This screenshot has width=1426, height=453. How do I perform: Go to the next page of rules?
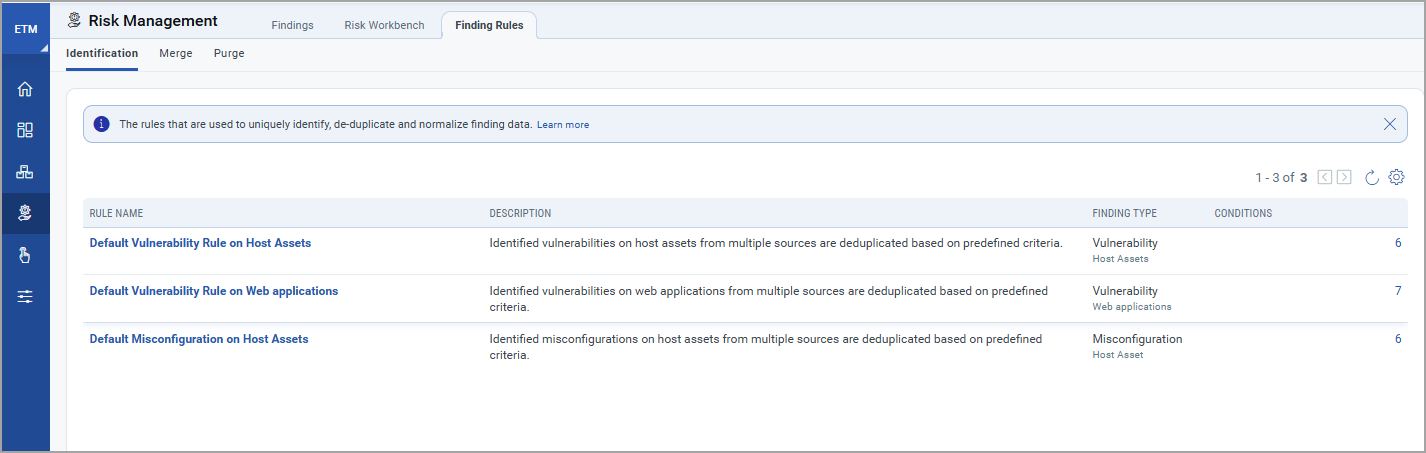tap(1344, 177)
